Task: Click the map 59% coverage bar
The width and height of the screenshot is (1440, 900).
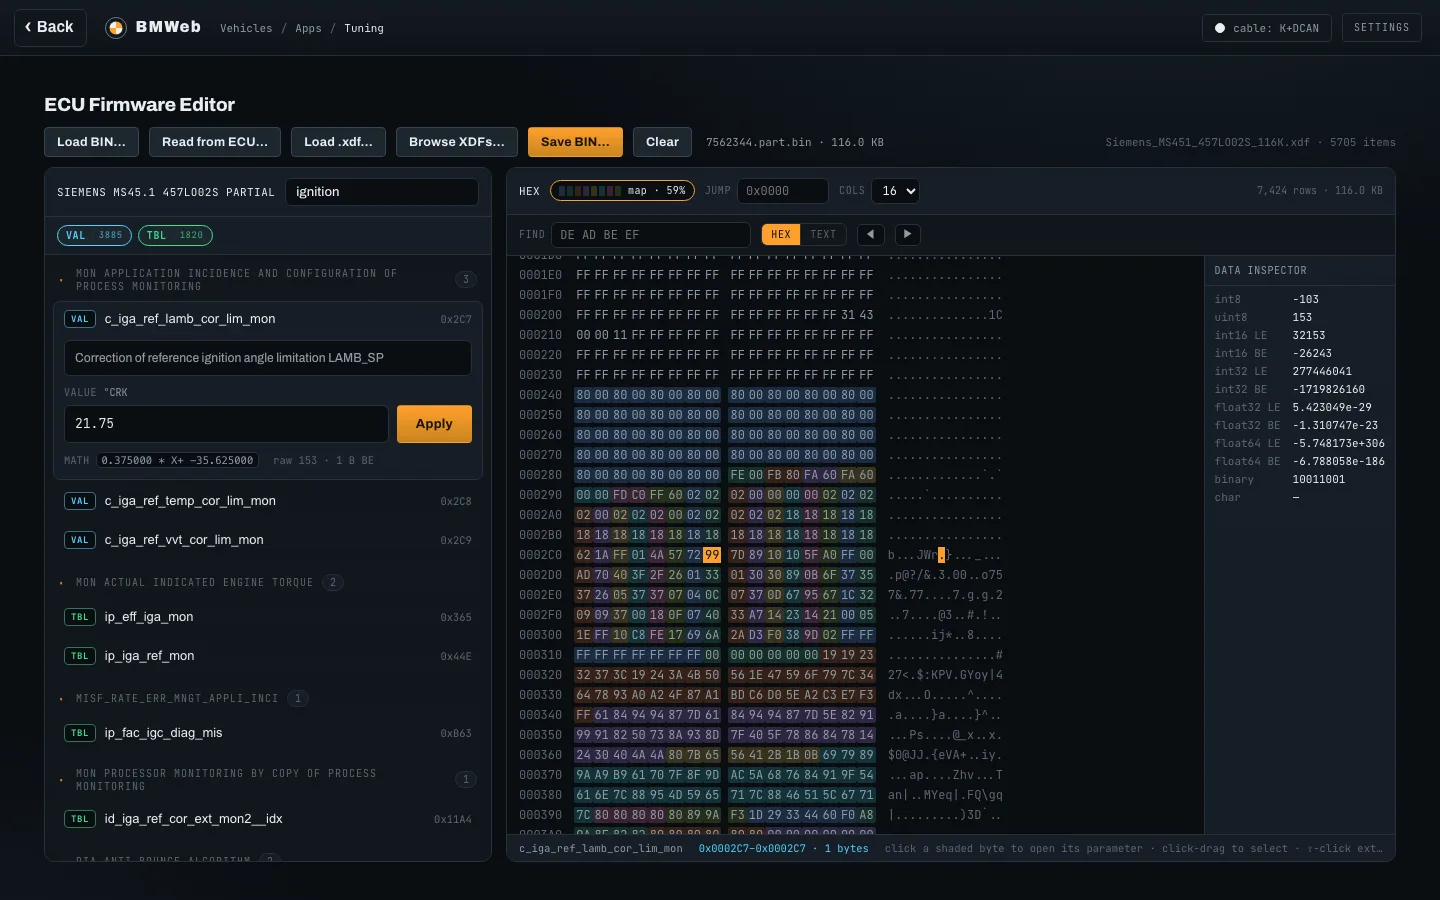Action: [x=623, y=190]
